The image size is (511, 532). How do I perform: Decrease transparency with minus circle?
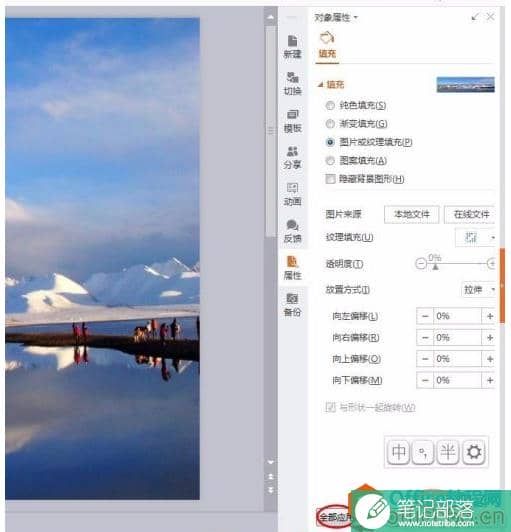(421, 263)
